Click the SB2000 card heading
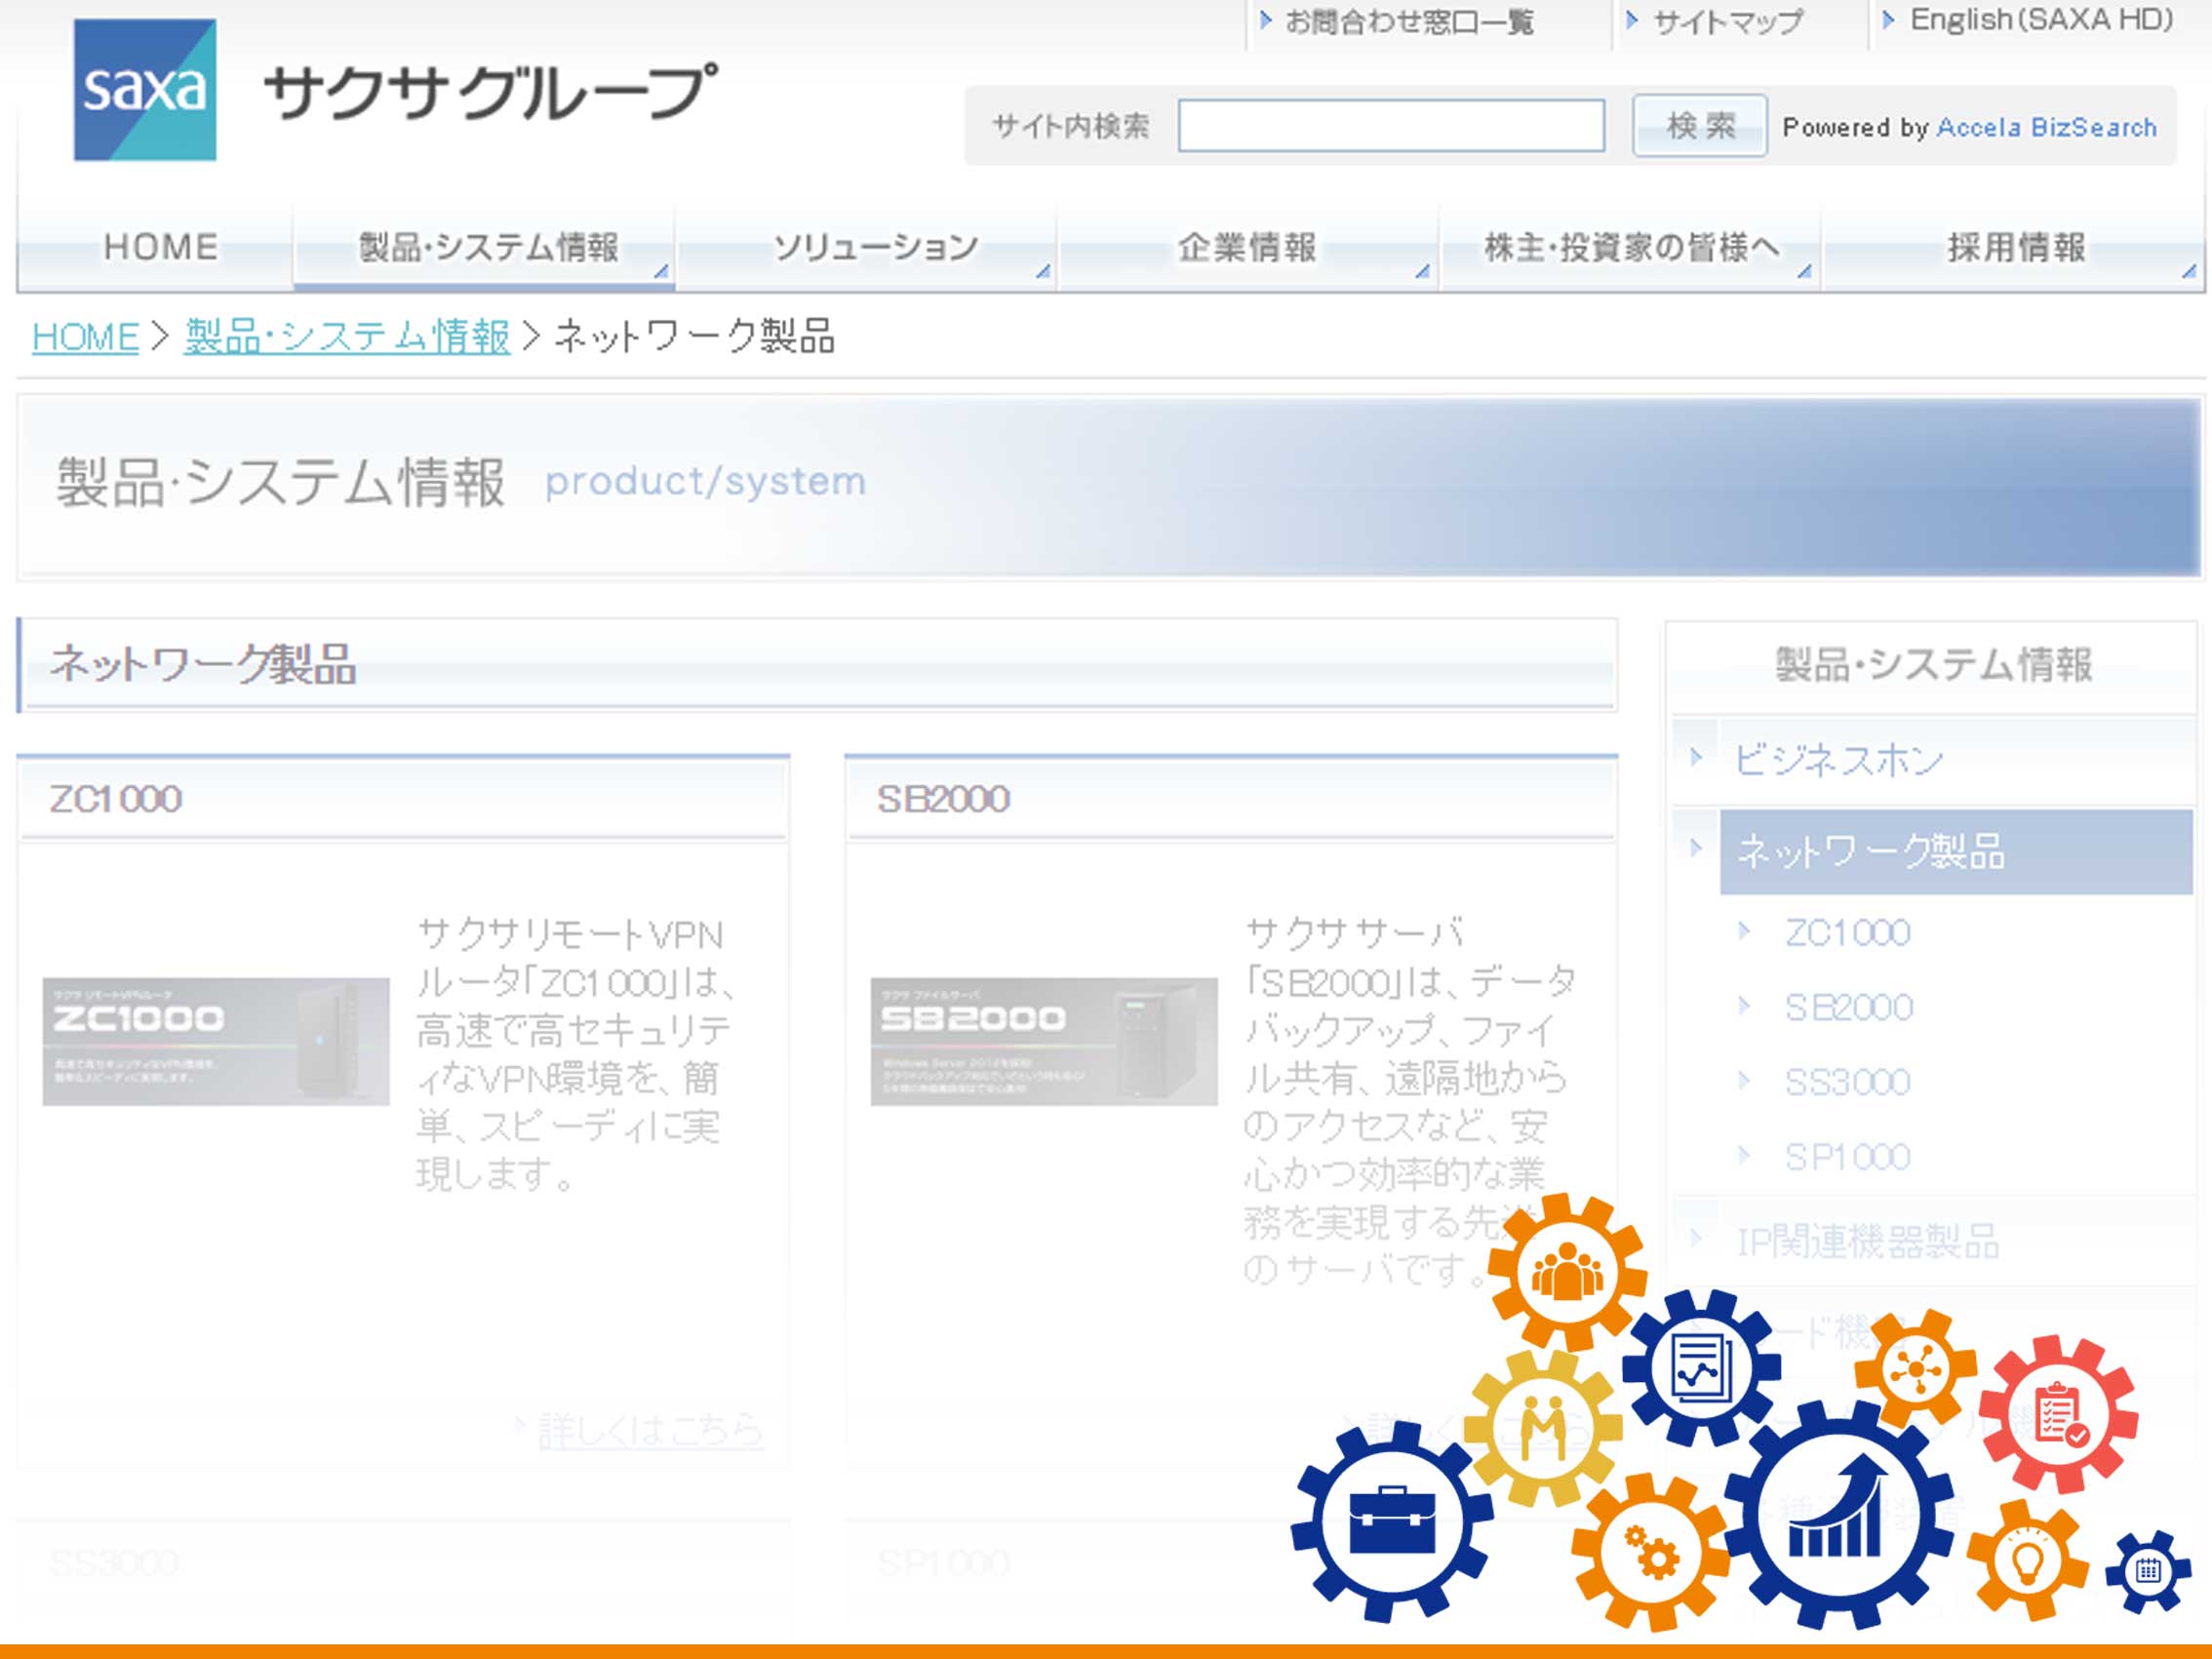This screenshot has width=2212, height=1659. (x=943, y=799)
